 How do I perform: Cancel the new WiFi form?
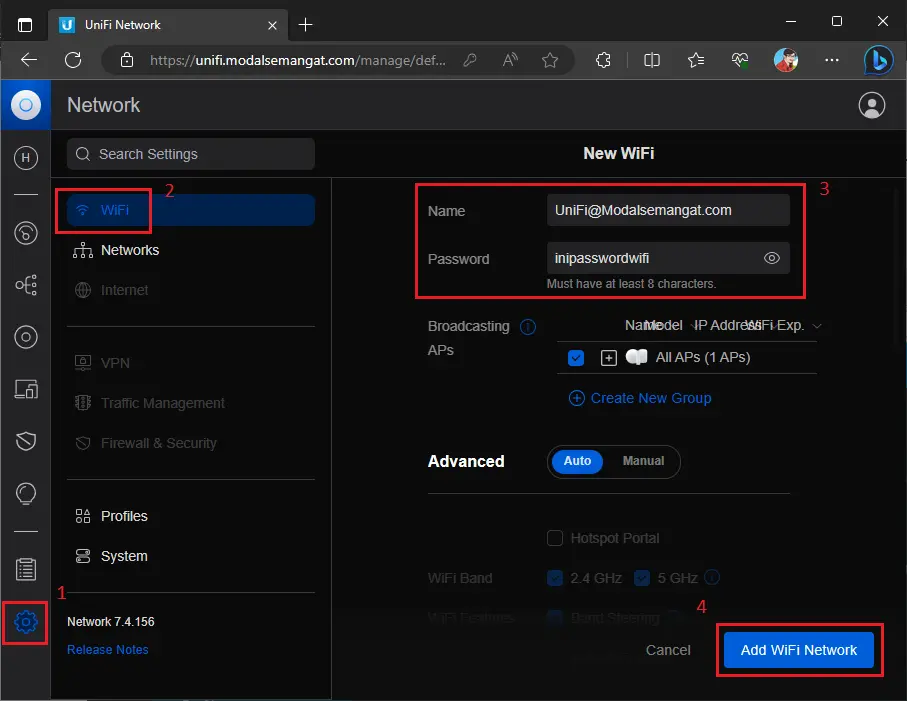coord(668,650)
